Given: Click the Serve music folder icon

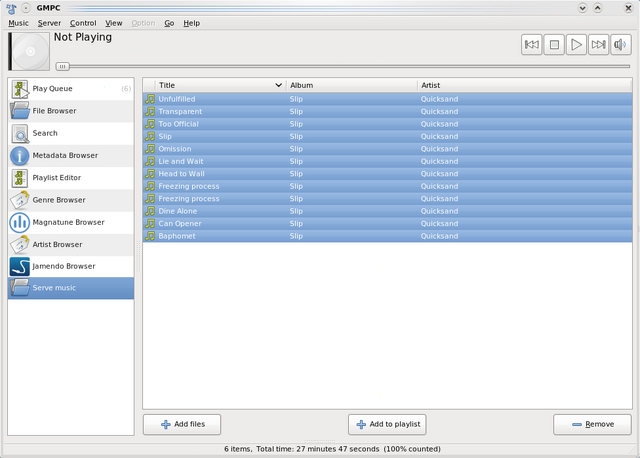Looking at the screenshot, I should [20, 288].
